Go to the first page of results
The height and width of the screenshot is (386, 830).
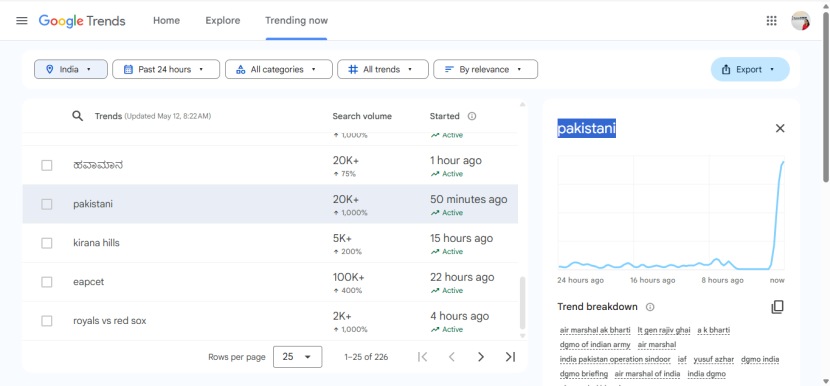pos(422,357)
